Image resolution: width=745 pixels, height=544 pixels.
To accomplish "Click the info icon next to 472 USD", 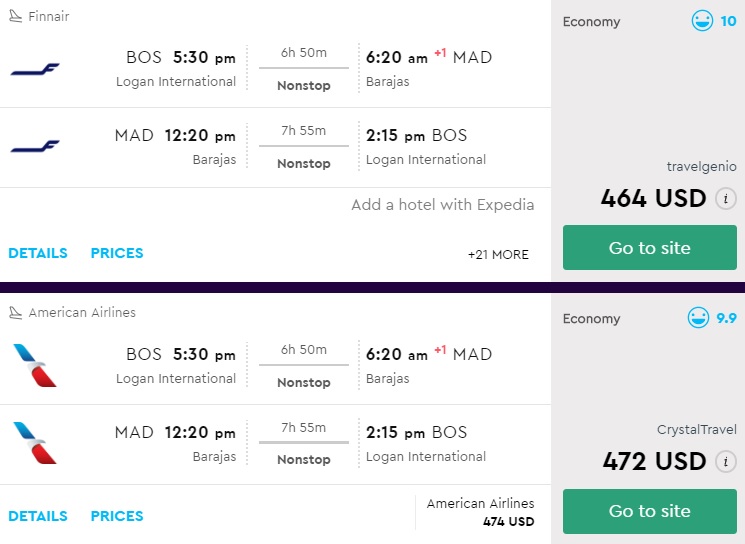I will click(x=726, y=461).
